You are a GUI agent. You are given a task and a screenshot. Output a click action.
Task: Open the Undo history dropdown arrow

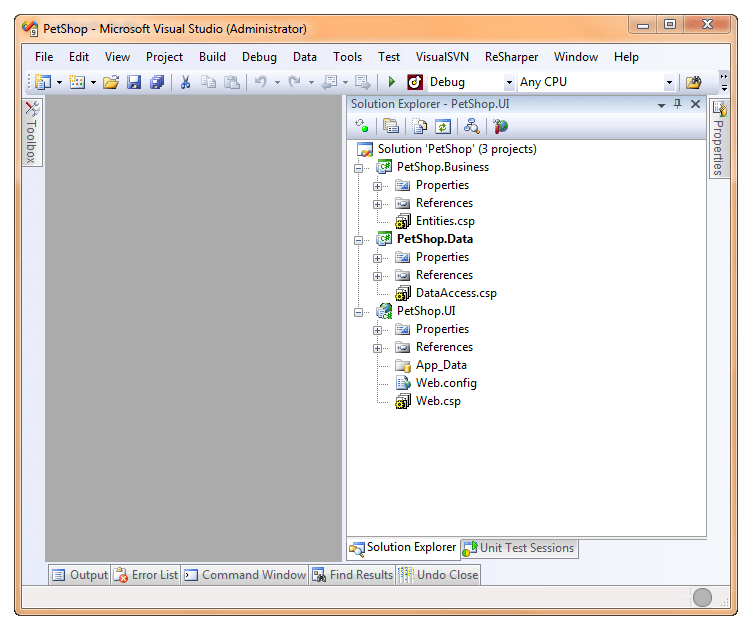pyautogui.click(x=277, y=82)
